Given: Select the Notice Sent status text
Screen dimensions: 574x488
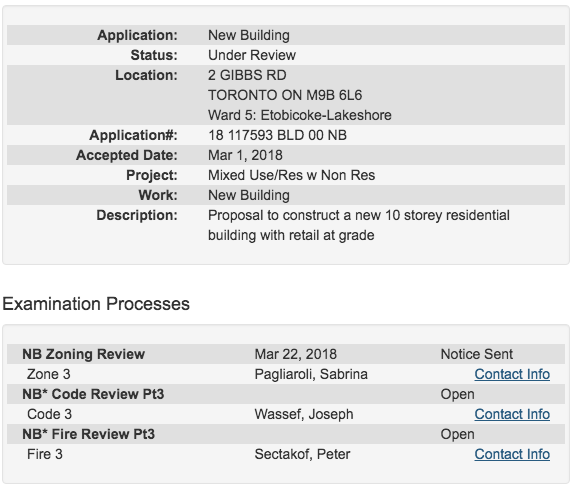Looking at the screenshot, I should pyautogui.click(x=477, y=354).
